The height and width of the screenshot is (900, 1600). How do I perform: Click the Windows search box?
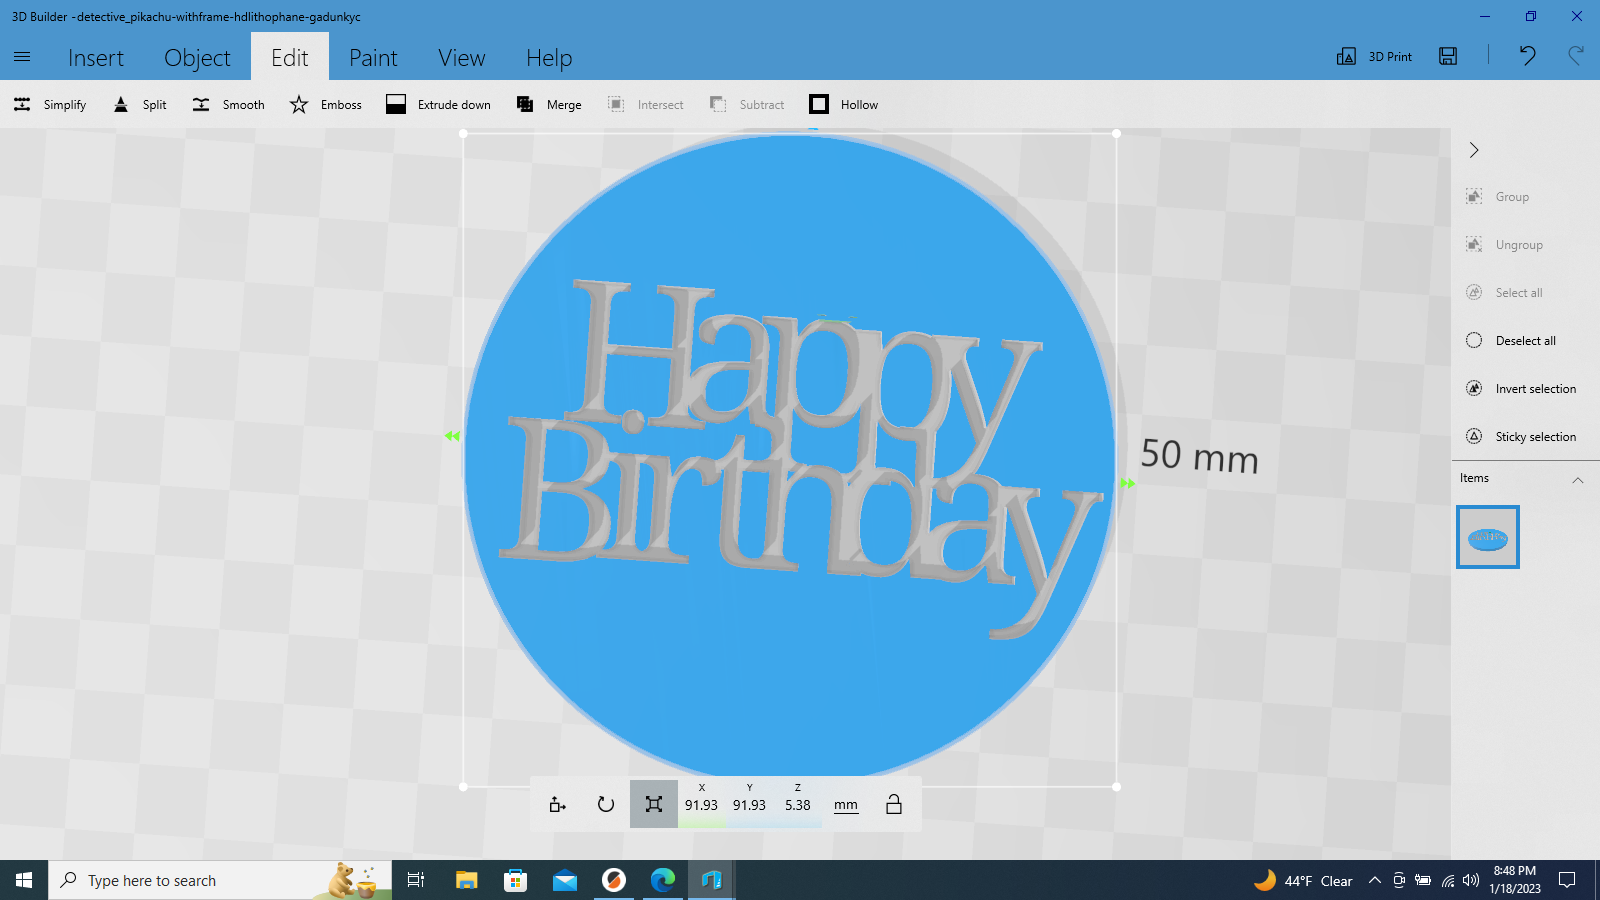[220, 880]
